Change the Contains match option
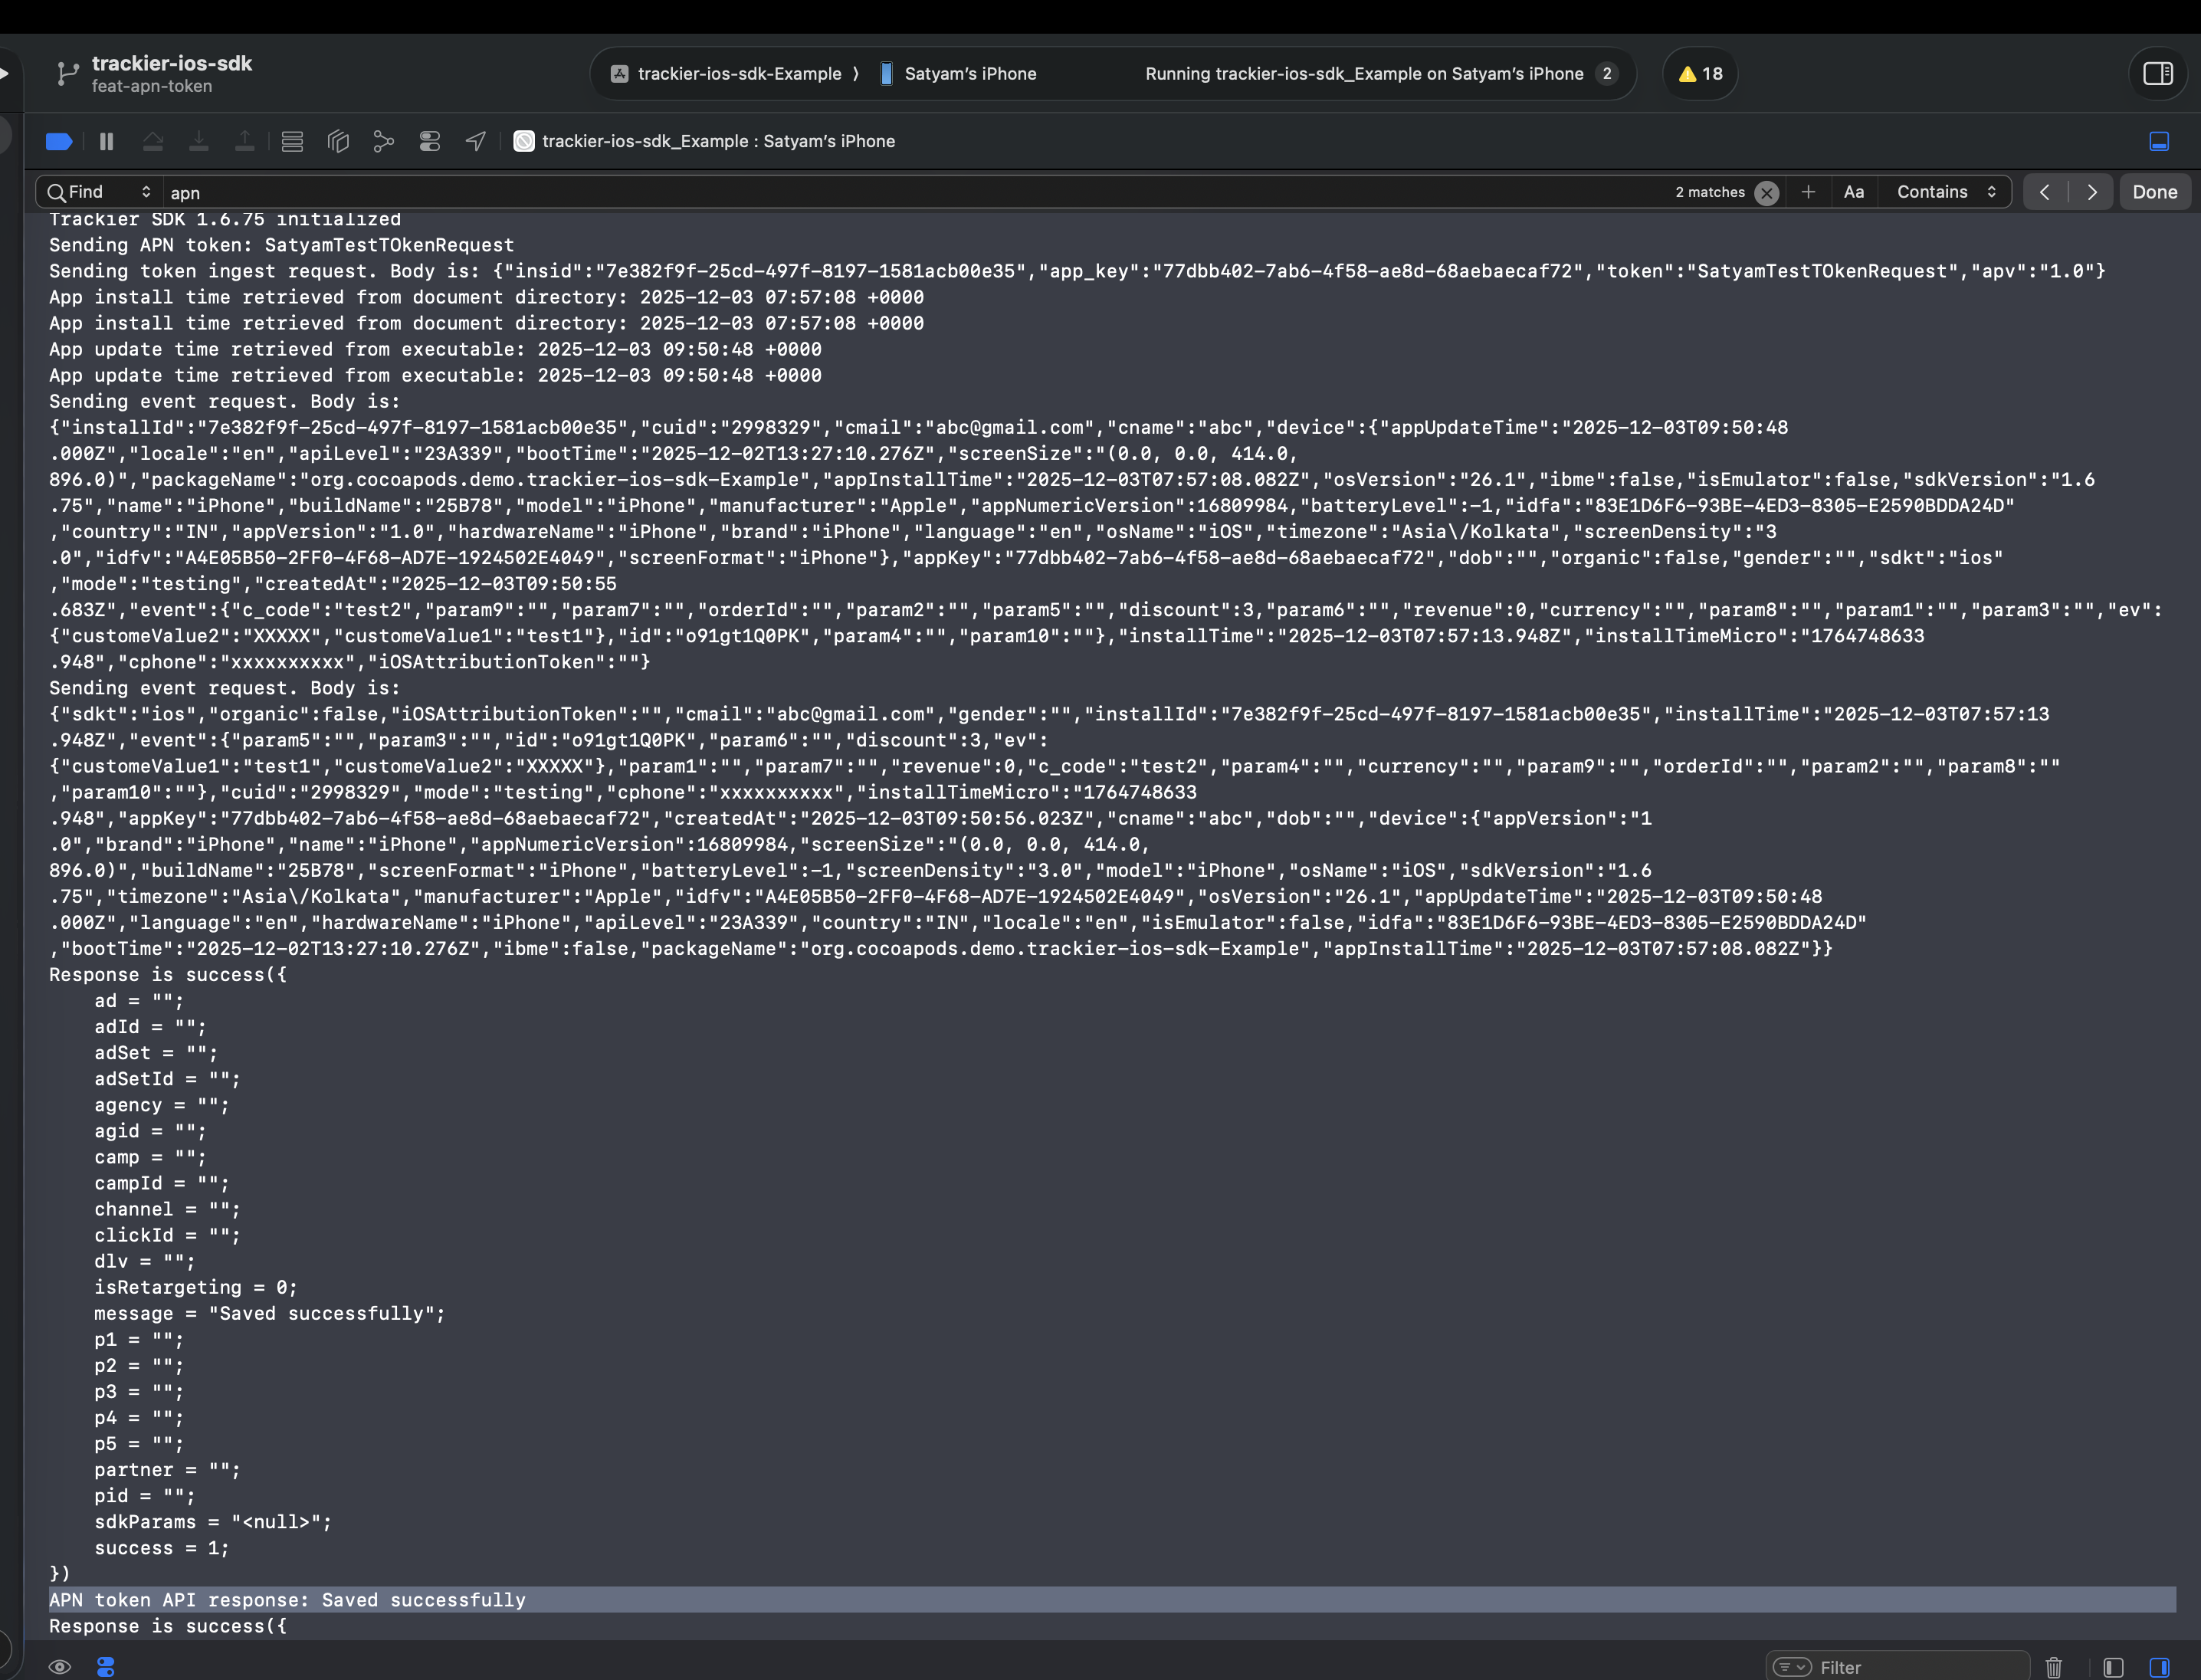The width and height of the screenshot is (2201, 1680). [1941, 191]
